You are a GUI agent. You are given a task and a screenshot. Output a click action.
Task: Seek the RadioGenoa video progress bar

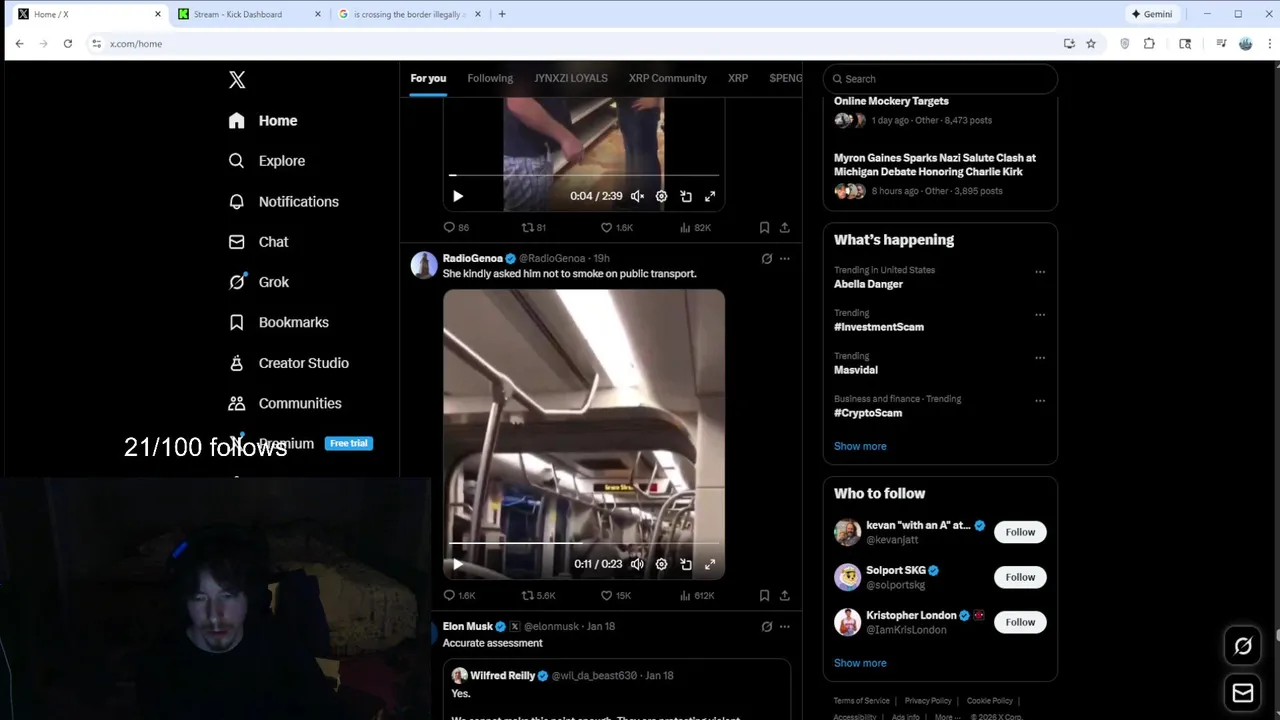[x=584, y=543]
